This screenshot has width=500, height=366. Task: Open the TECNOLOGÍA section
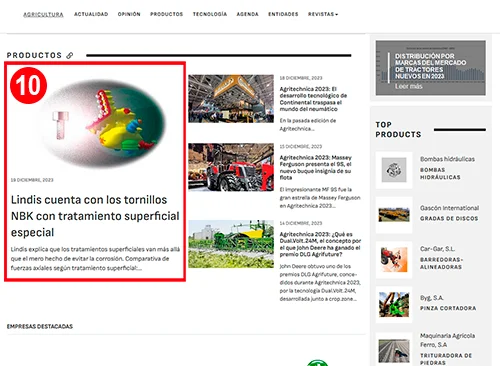(x=210, y=14)
